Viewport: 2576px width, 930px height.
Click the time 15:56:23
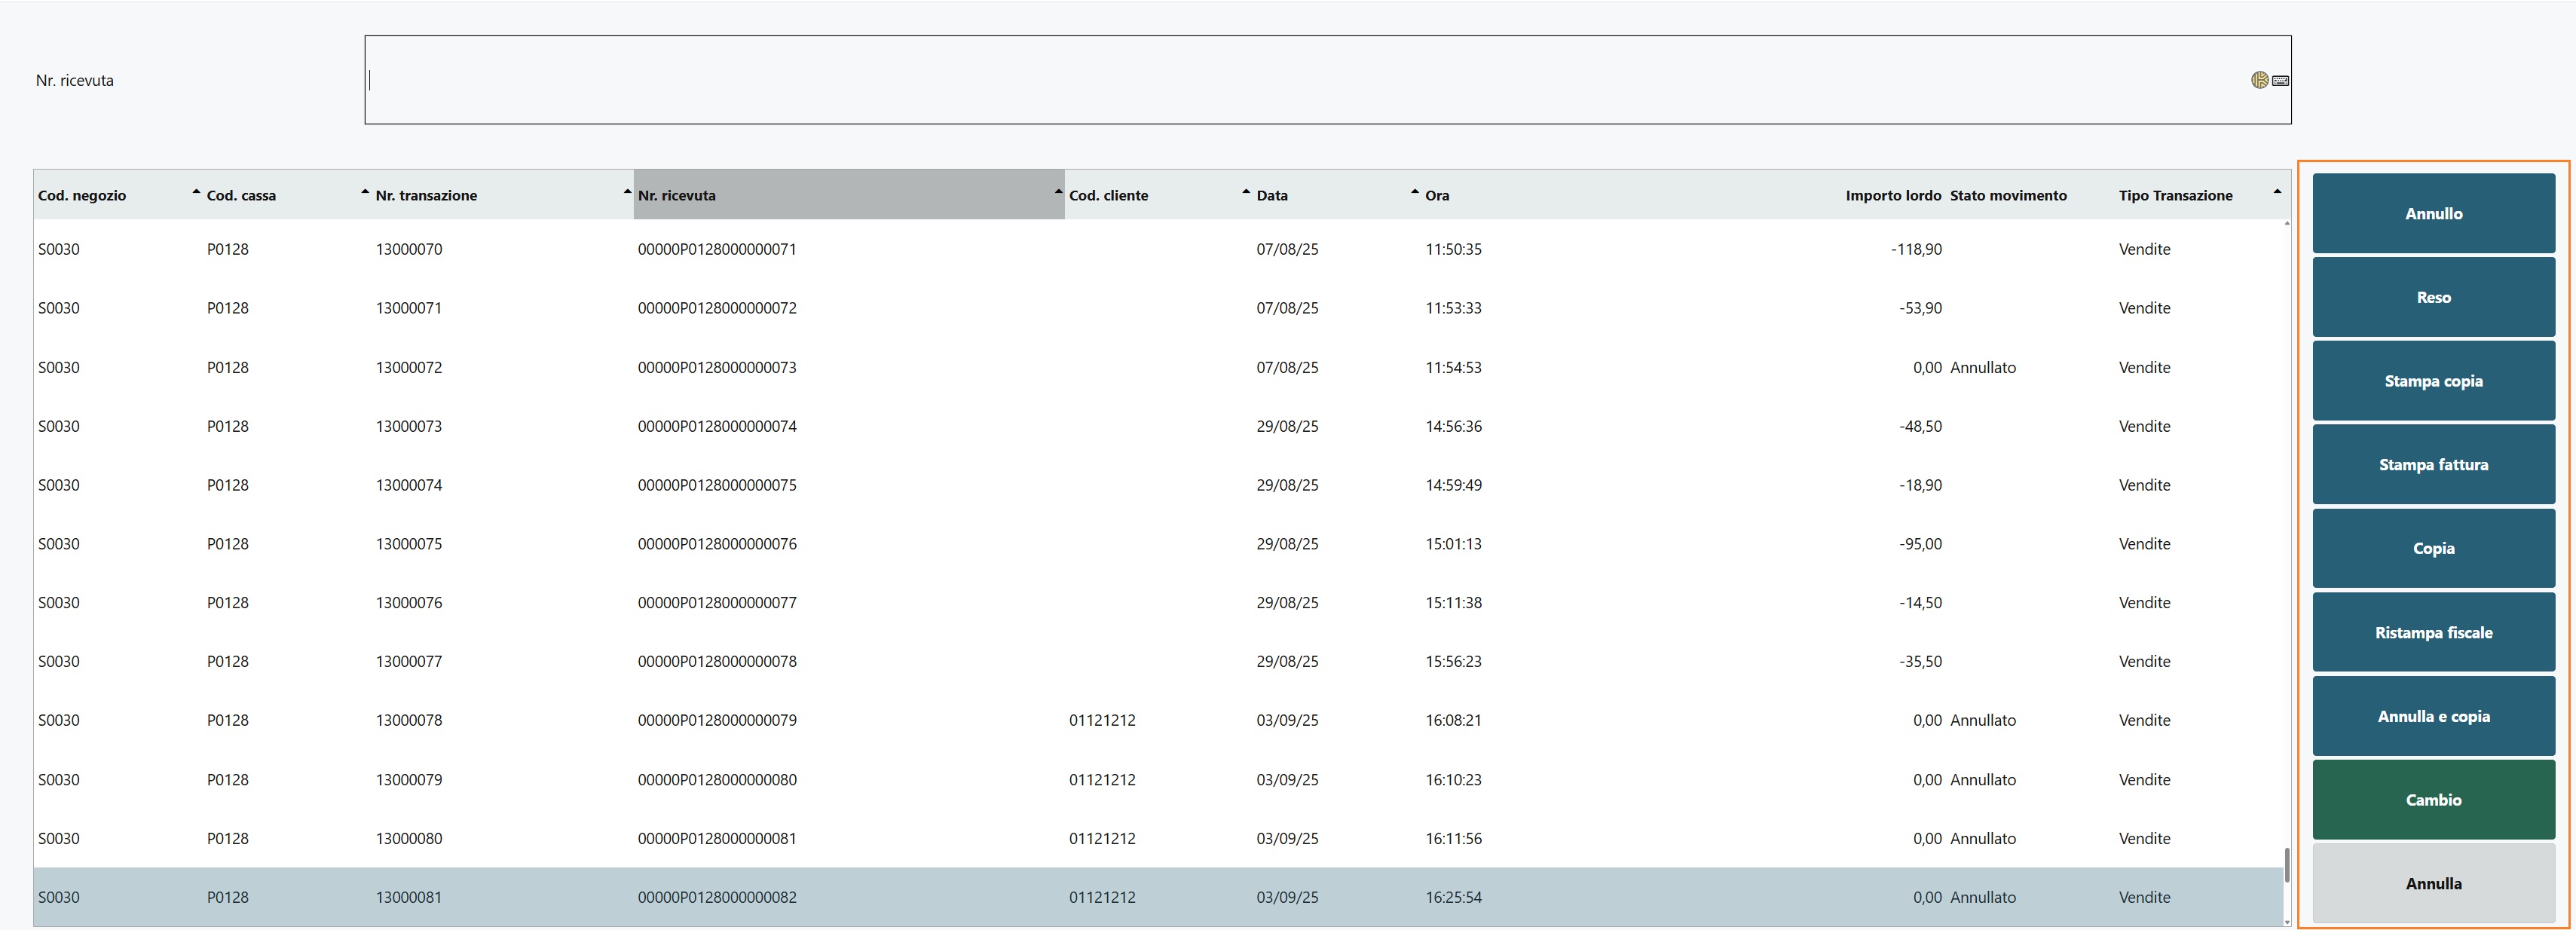point(1453,661)
